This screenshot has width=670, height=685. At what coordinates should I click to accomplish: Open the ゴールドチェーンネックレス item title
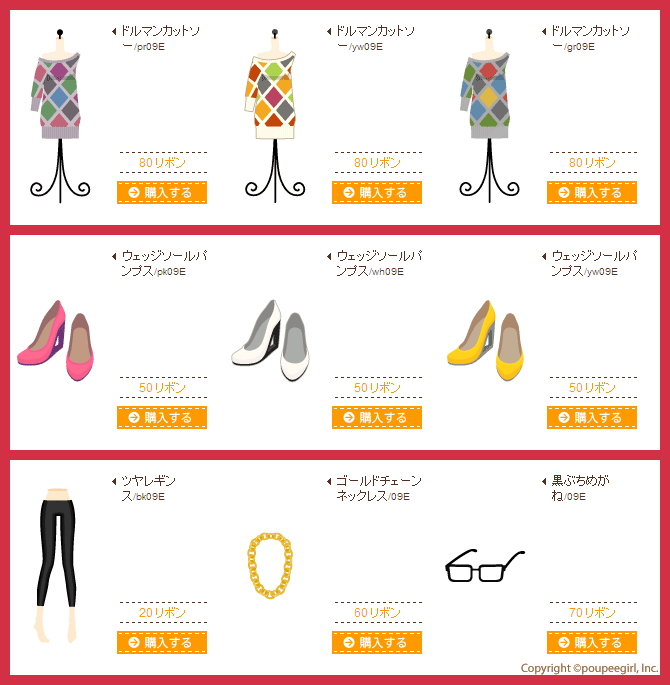coord(379,488)
